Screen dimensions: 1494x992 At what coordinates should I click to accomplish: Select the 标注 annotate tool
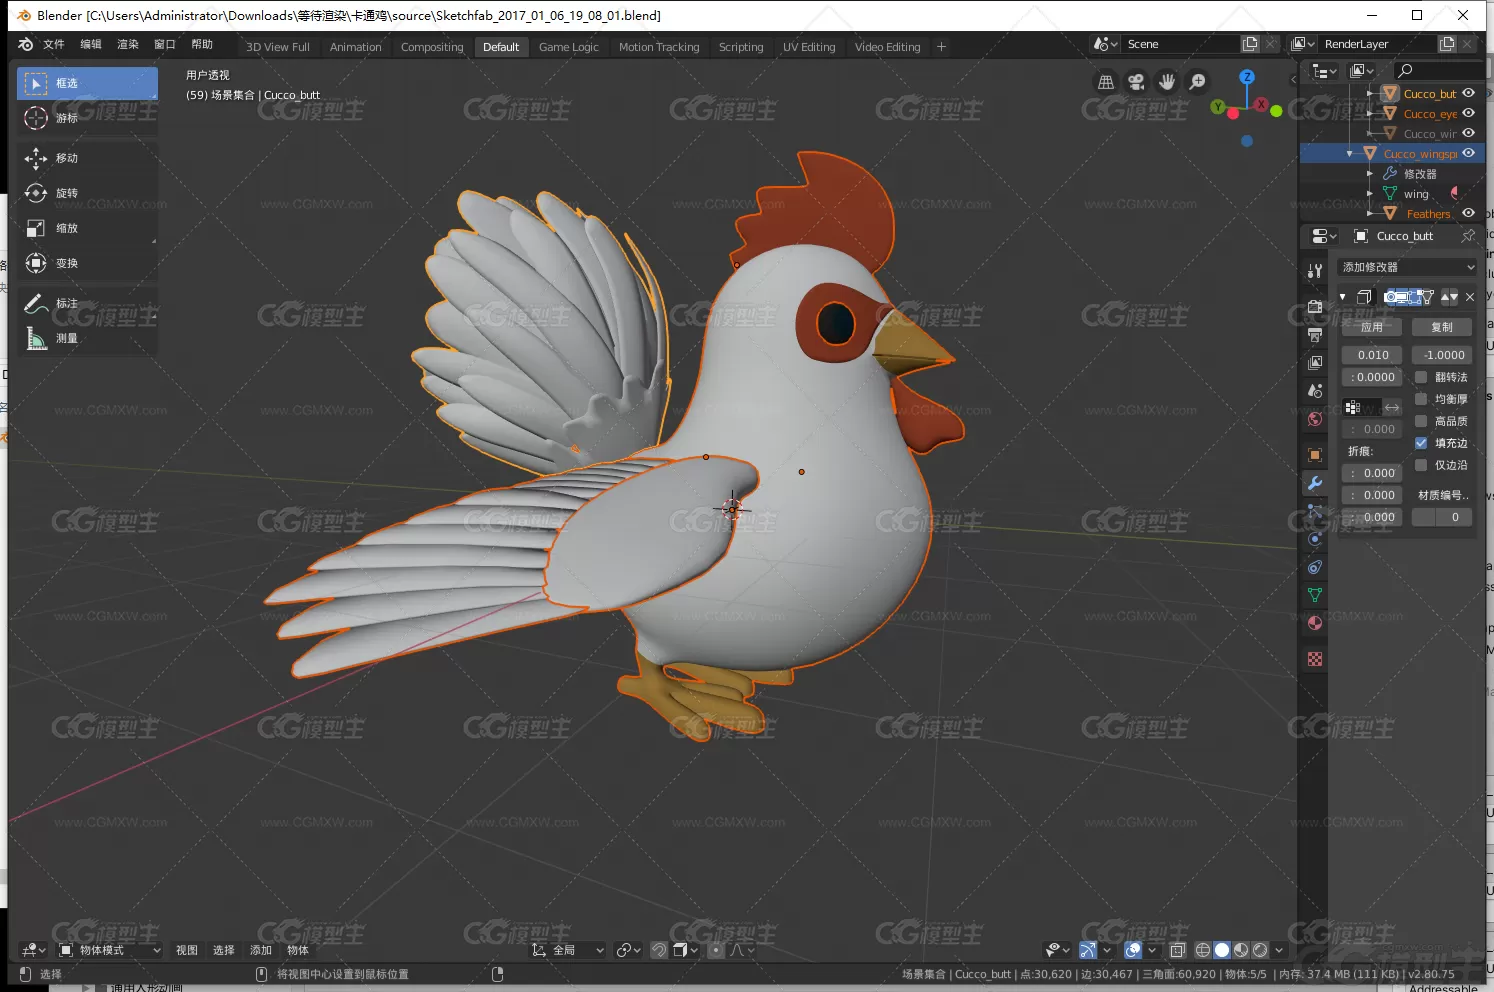pos(87,303)
